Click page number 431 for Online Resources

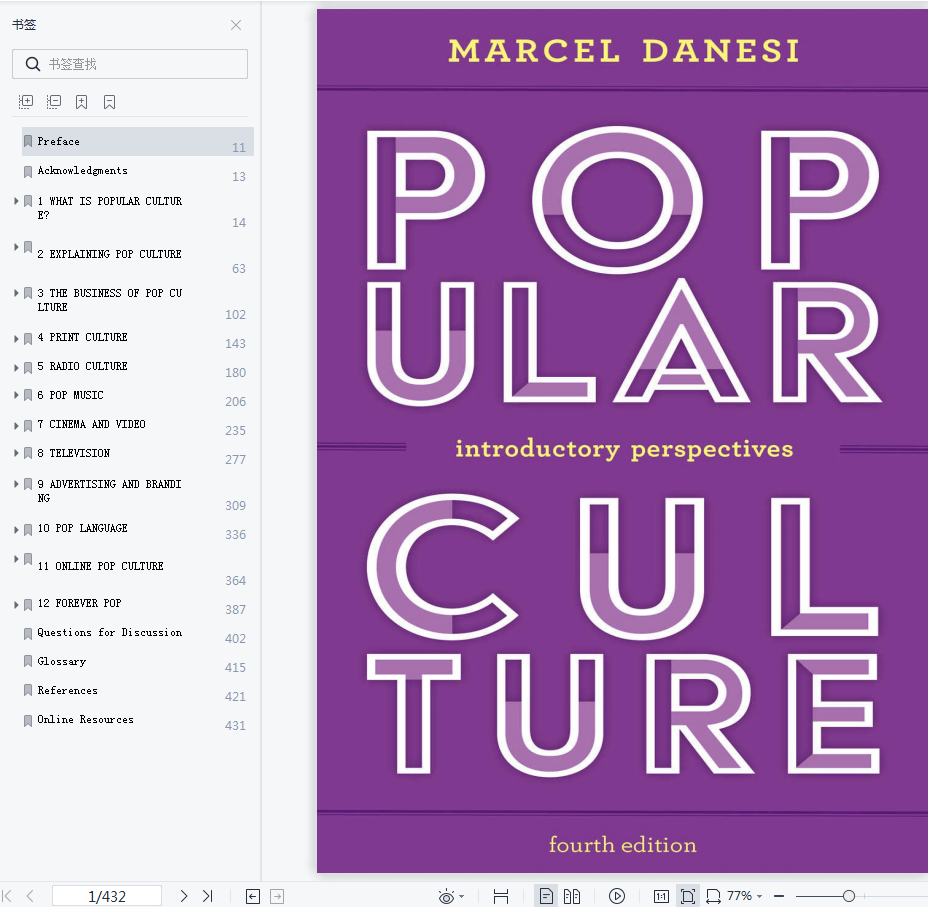coord(235,726)
